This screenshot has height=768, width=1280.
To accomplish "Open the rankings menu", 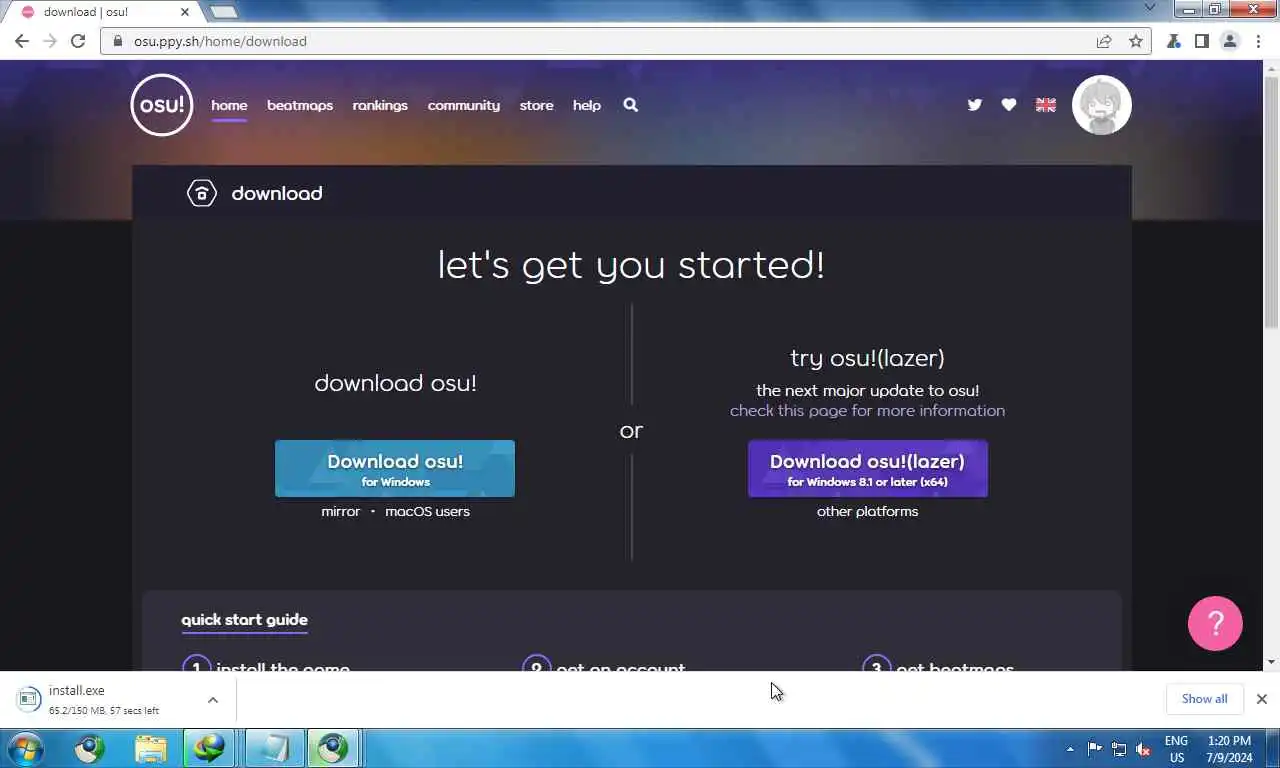I will (380, 105).
